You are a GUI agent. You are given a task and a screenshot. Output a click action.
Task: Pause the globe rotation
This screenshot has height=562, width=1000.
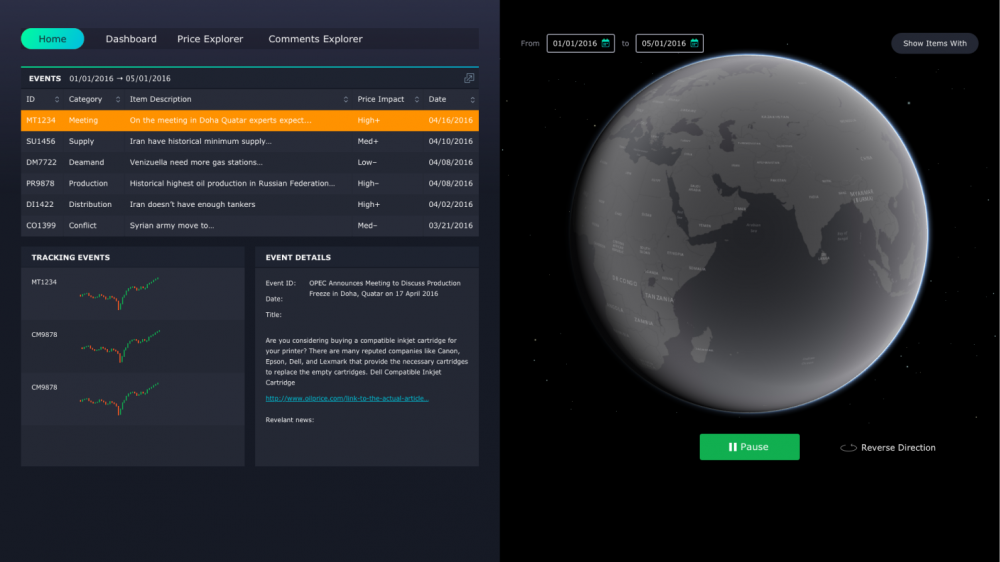pyautogui.click(x=749, y=447)
